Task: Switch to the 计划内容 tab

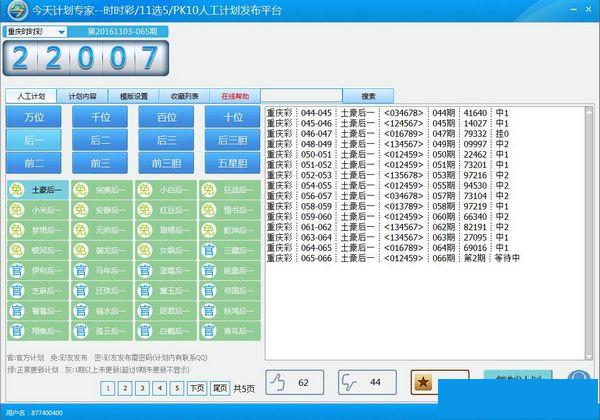Action: click(83, 96)
